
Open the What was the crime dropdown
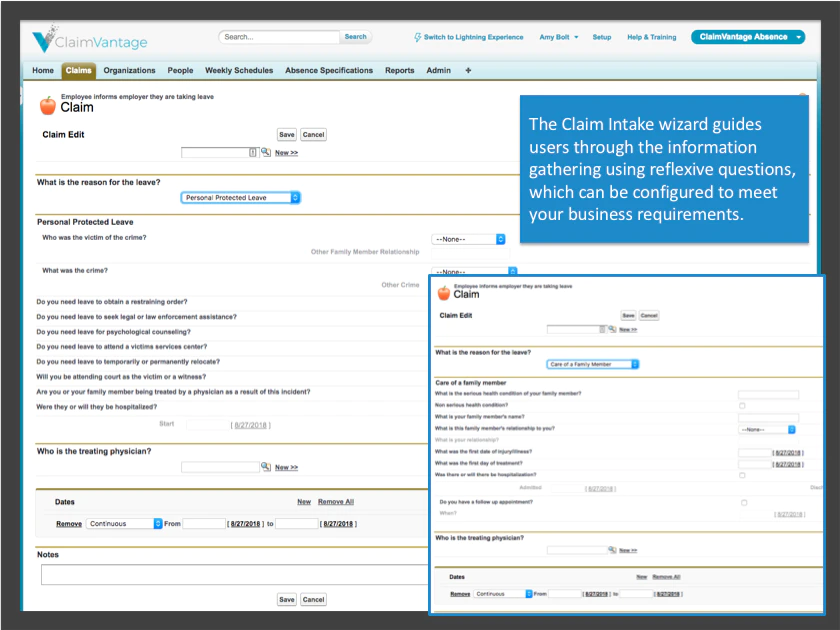(x=474, y=271)
